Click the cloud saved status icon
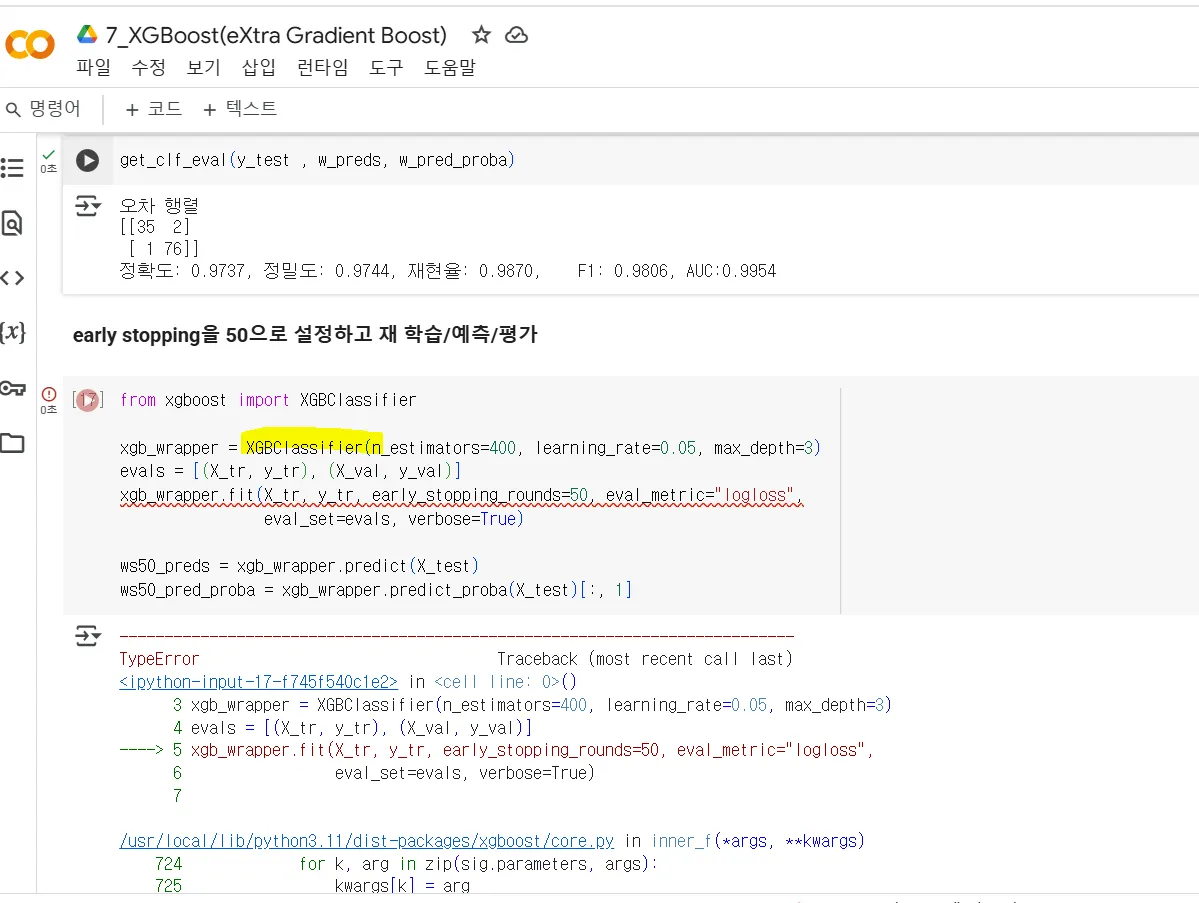Screen dimensions: 1199x903 tap(517, 34)
